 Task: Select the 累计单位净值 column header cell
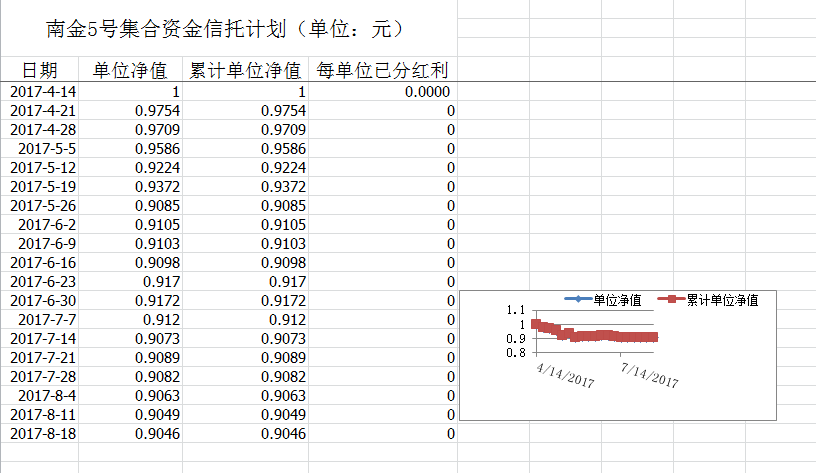coord(246,70)
